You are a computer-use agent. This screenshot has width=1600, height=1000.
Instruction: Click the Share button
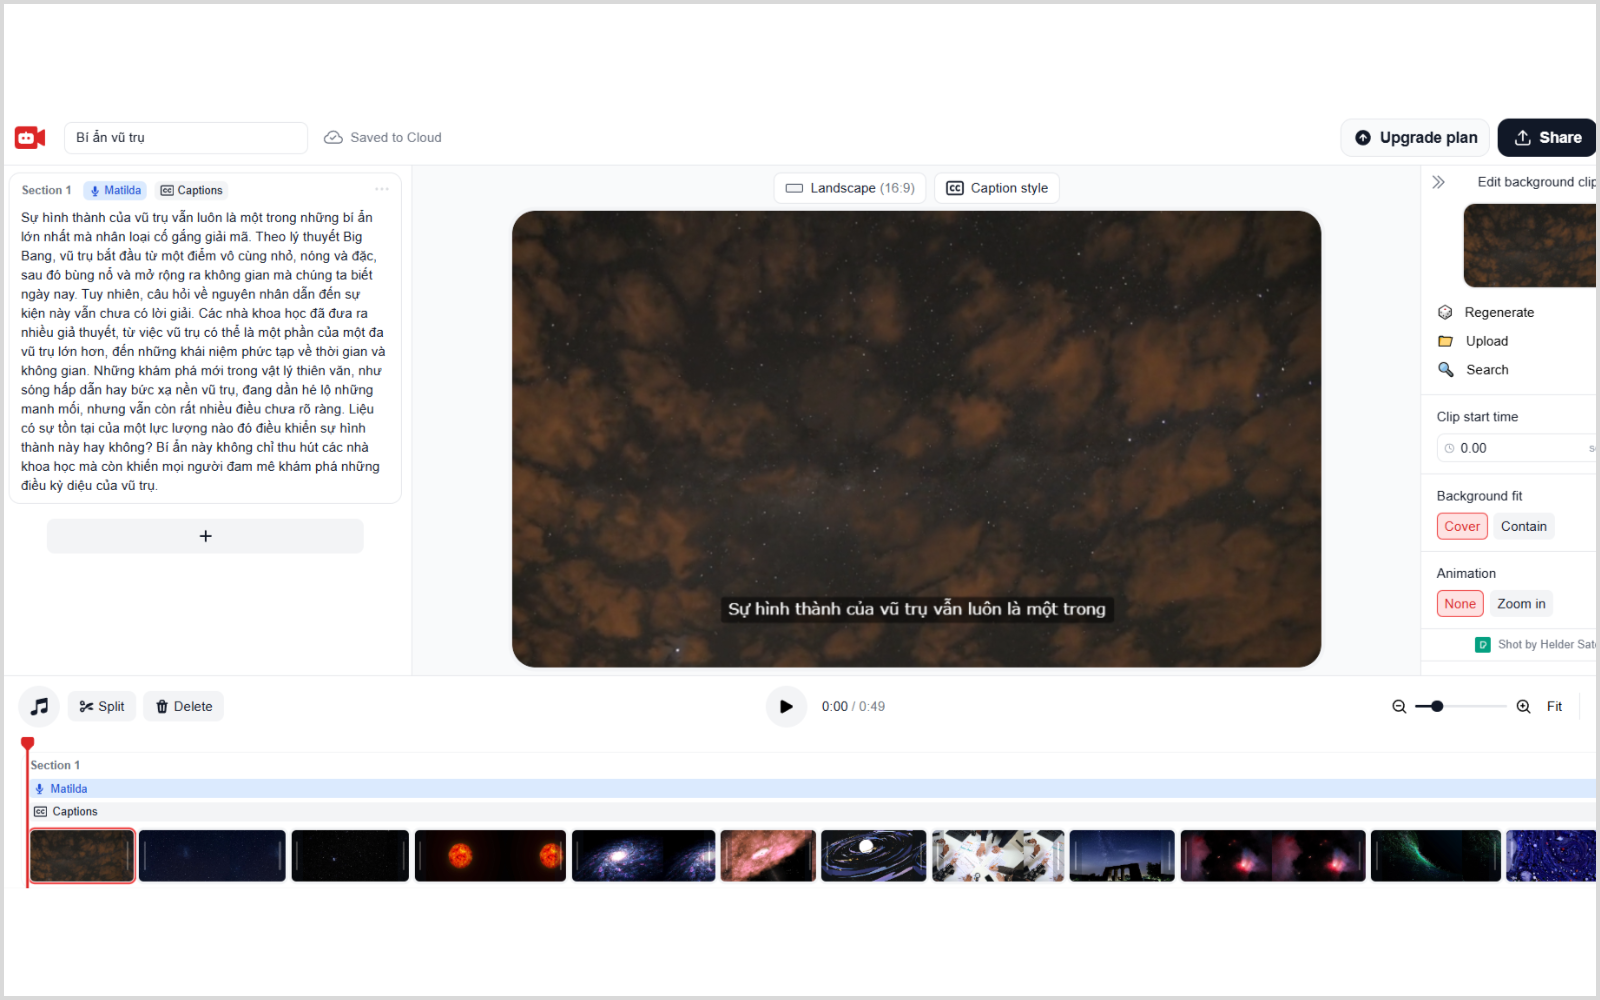click(x=1546, y=138)
